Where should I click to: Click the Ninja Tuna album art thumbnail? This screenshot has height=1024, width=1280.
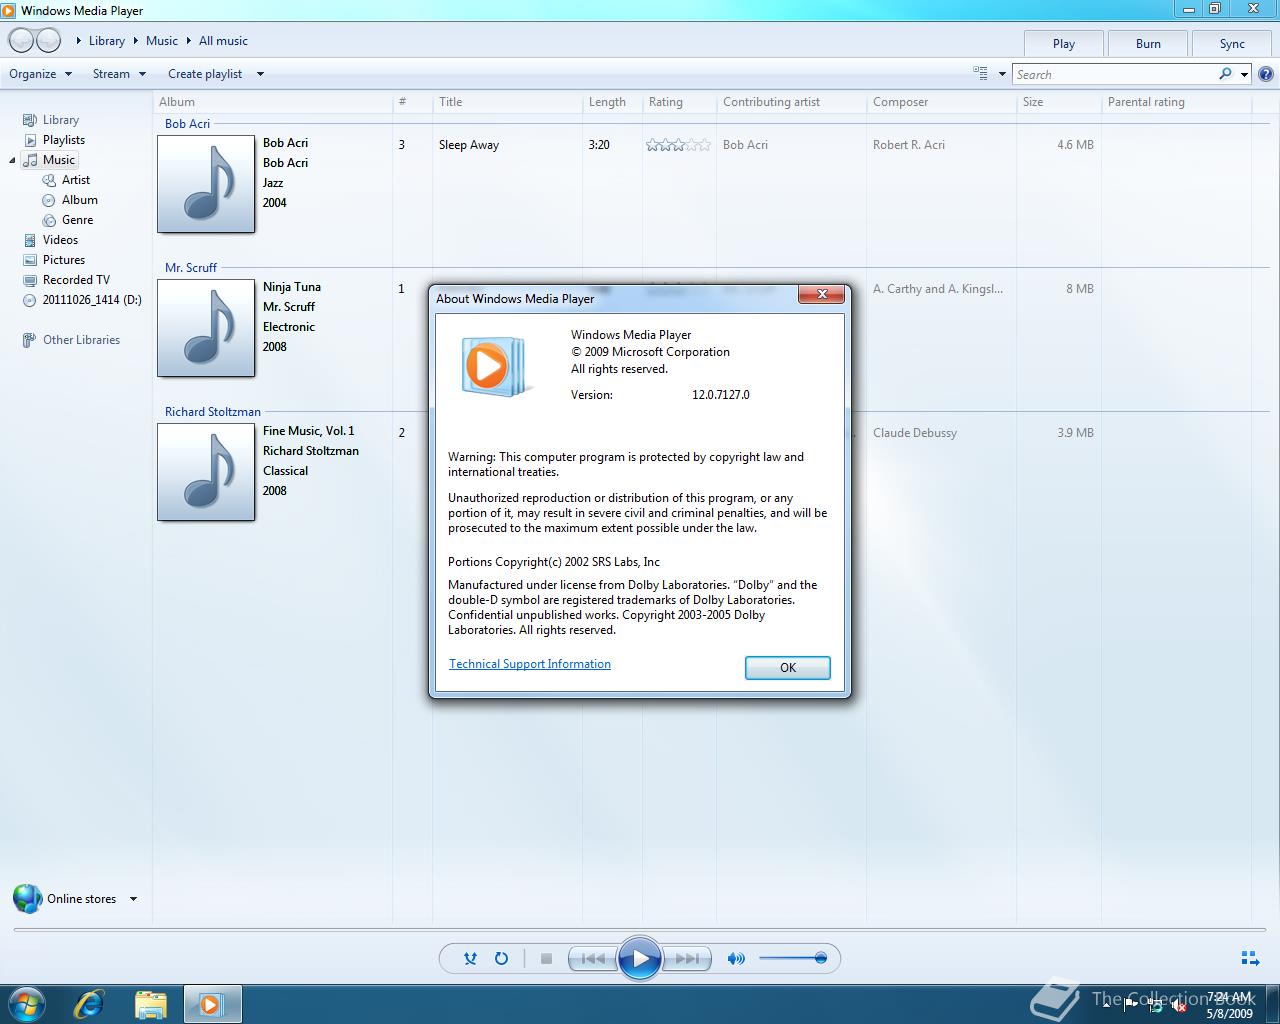pyautogui.click(x=206, y=328)
